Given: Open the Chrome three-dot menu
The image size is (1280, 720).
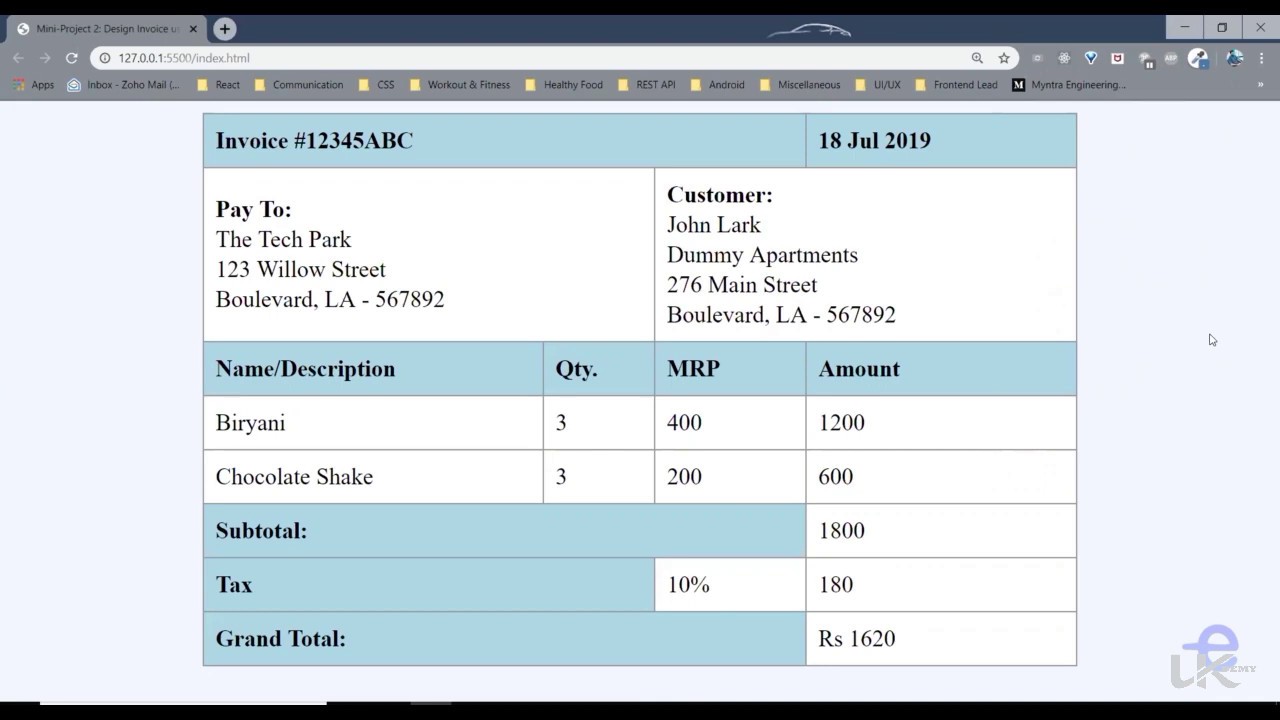Looking at the screenshot, I should (x=1262, y=58).
